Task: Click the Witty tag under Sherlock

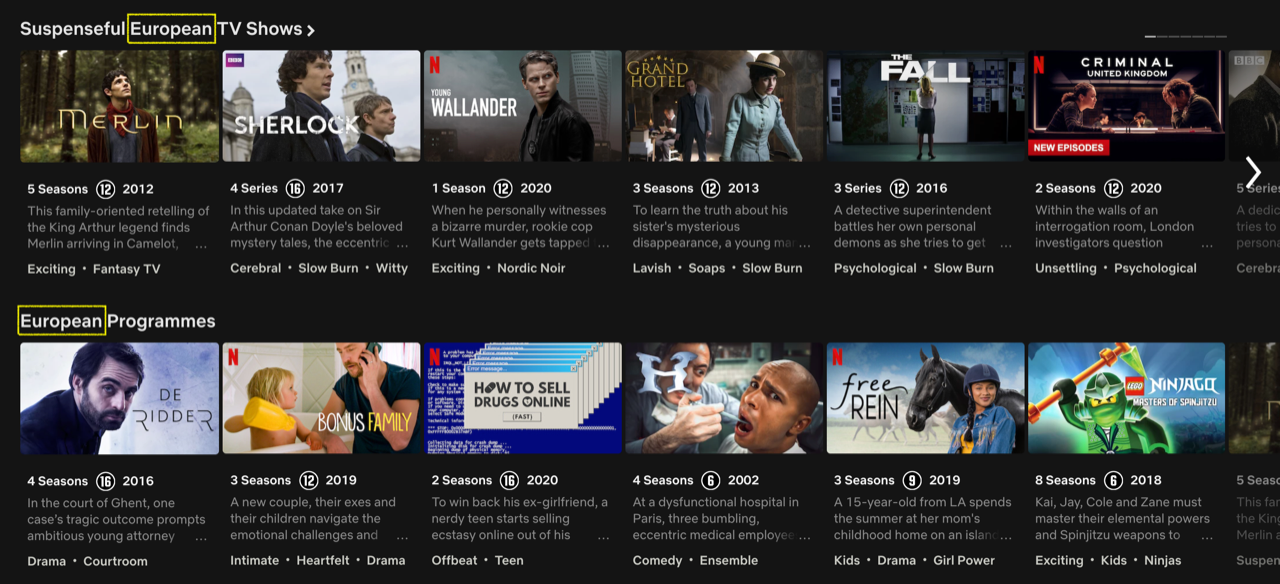Action: click(x=392, y=269)
